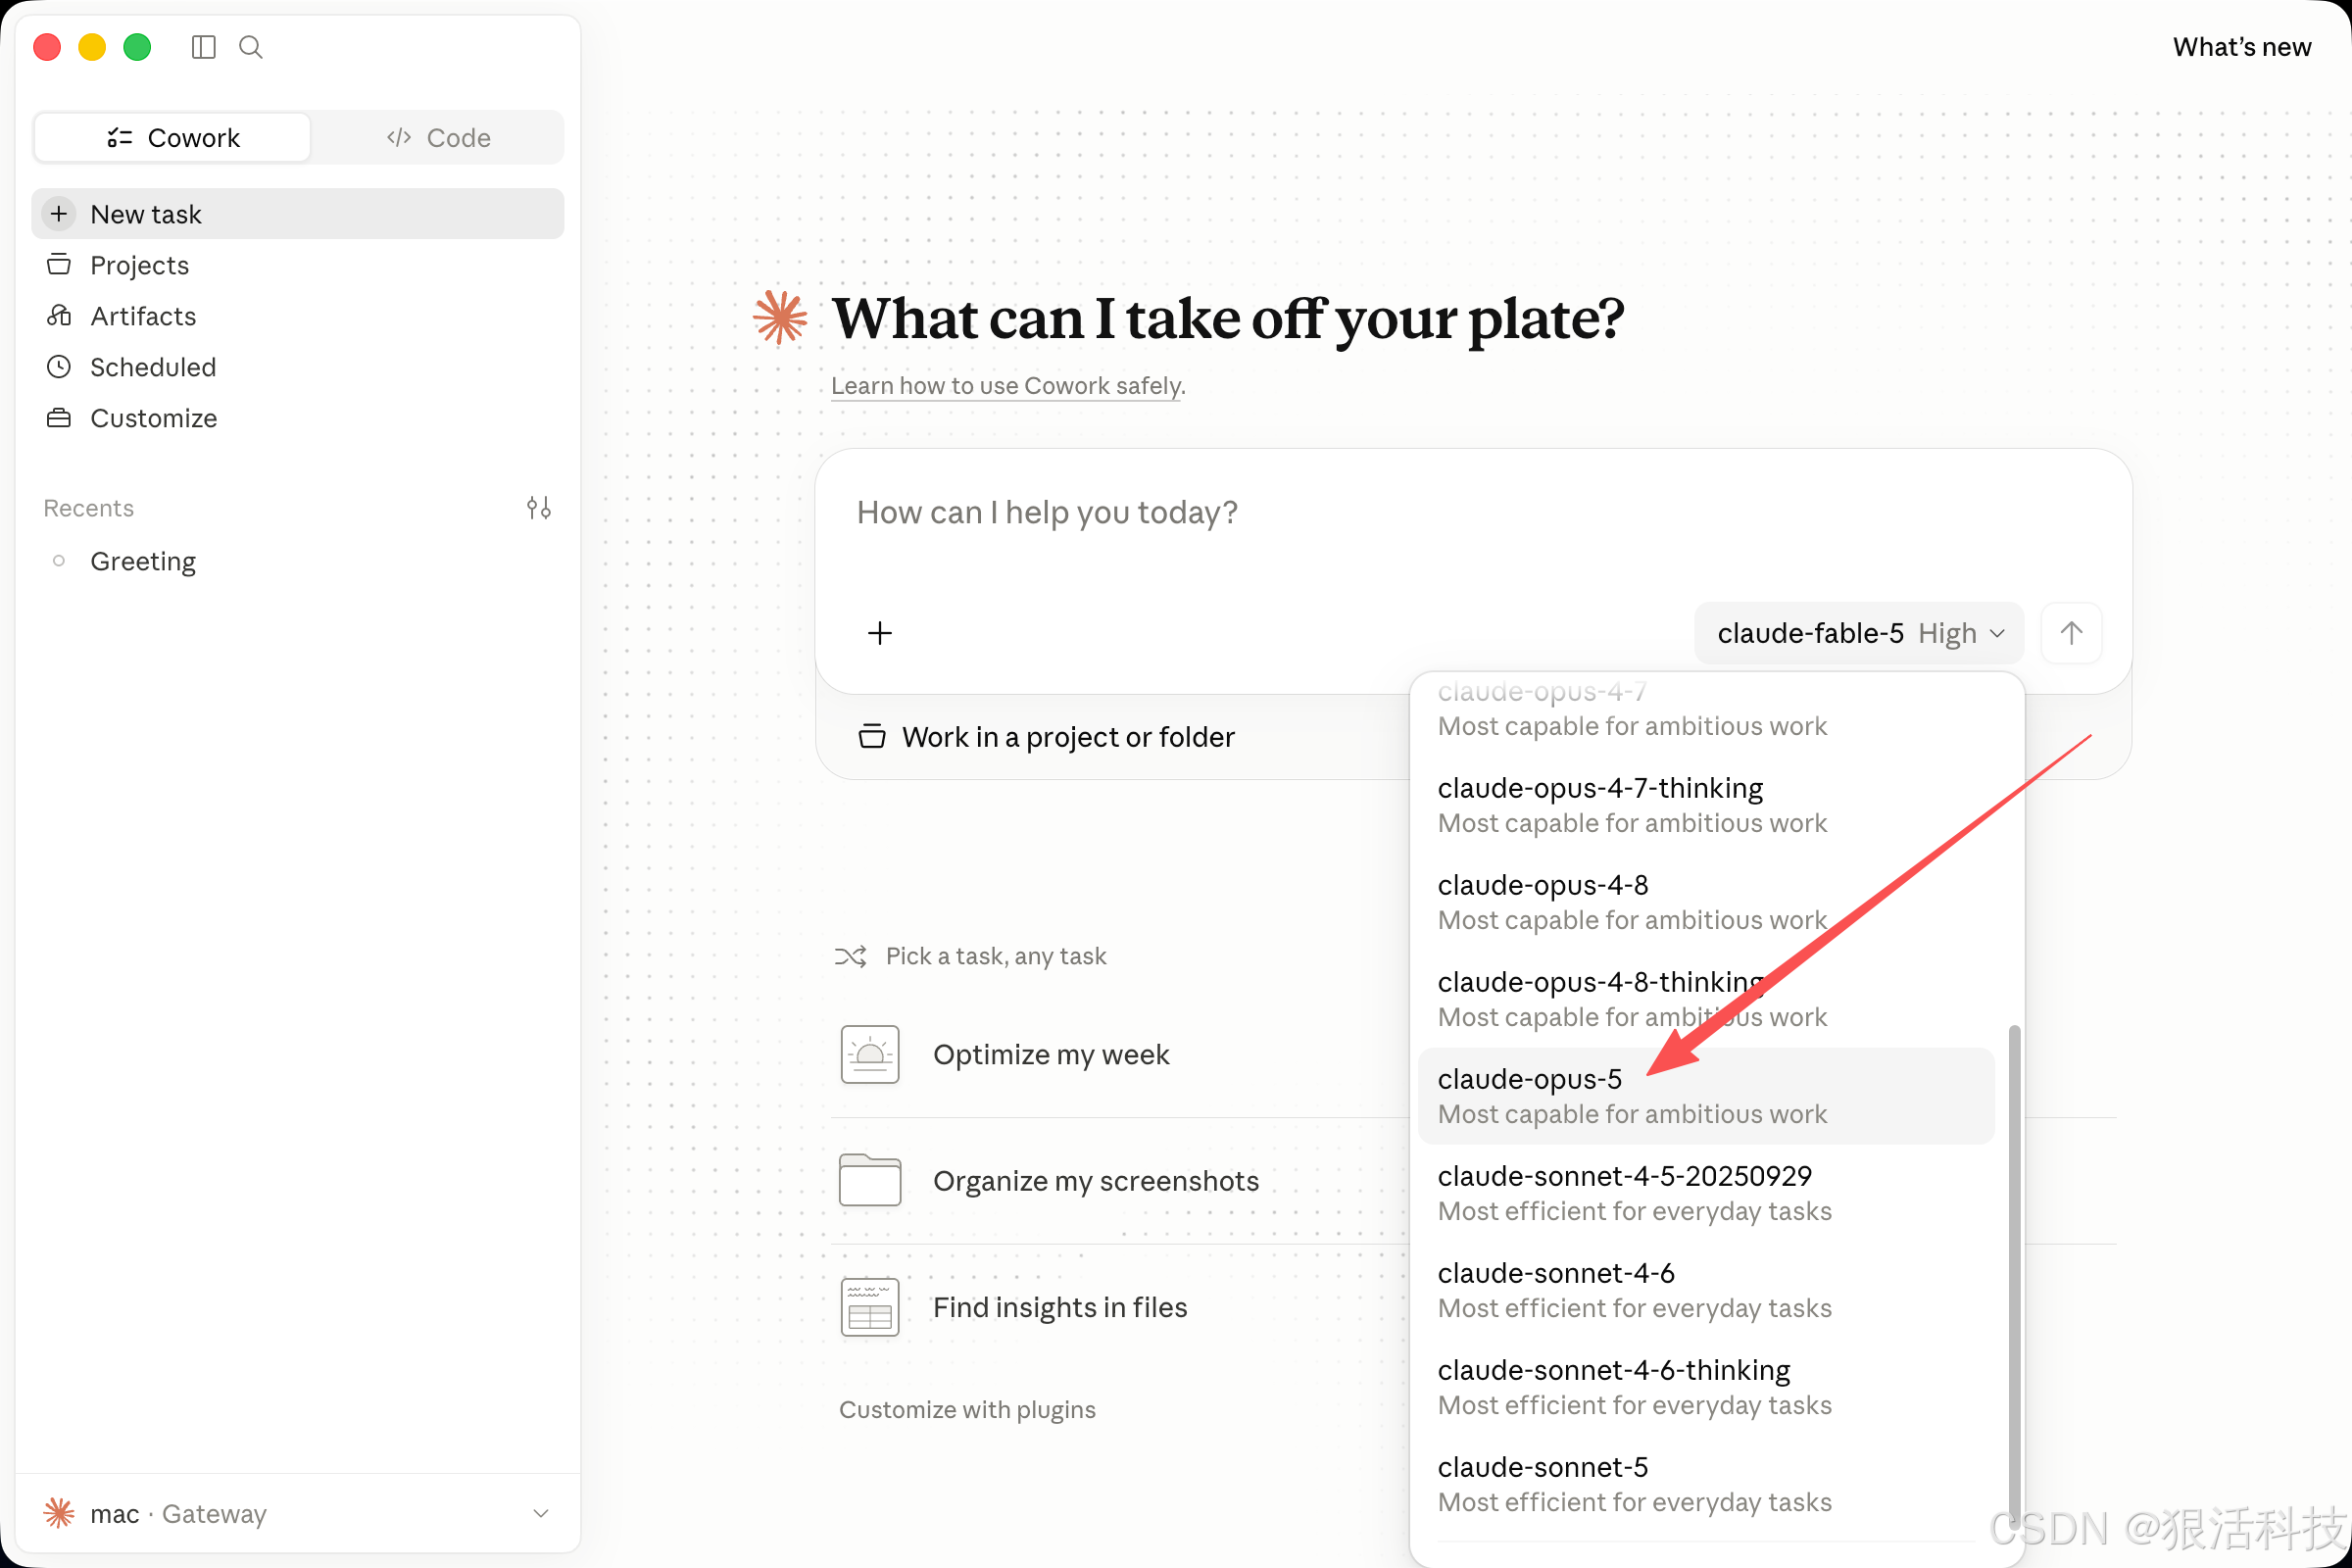2352x1568 pixels.
Task: Click the plus icon beside New task
Action: (x=59, y=214)
